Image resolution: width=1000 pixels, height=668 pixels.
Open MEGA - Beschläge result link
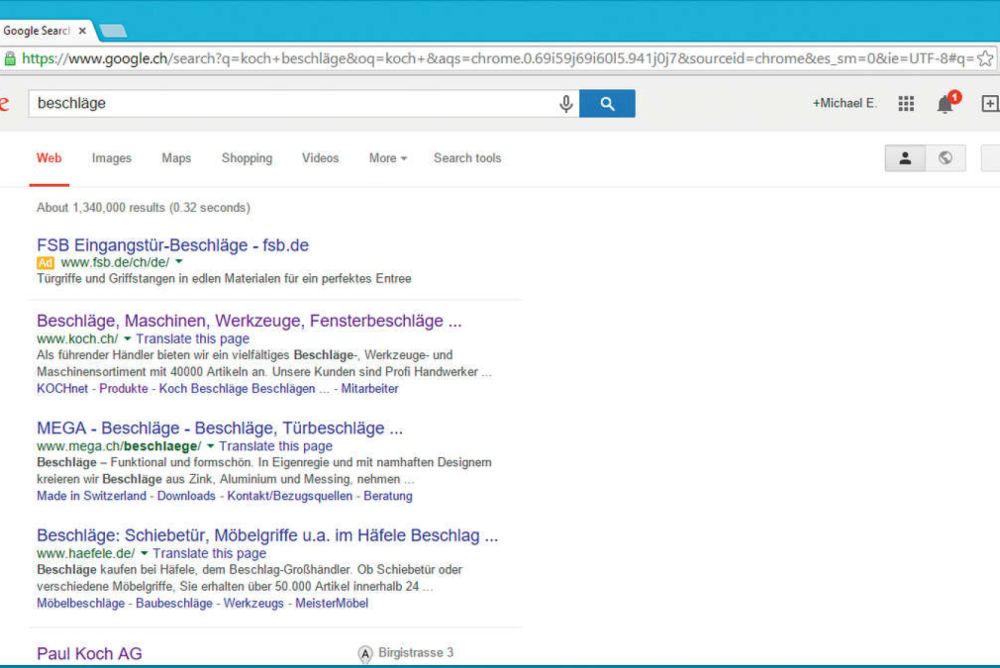(219, 427)
